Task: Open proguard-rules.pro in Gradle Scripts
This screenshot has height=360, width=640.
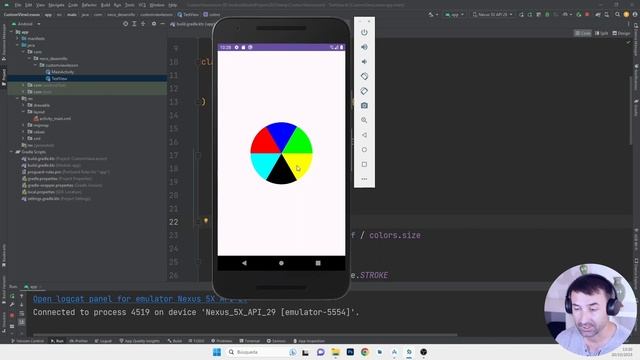Action: pos(65,172)
